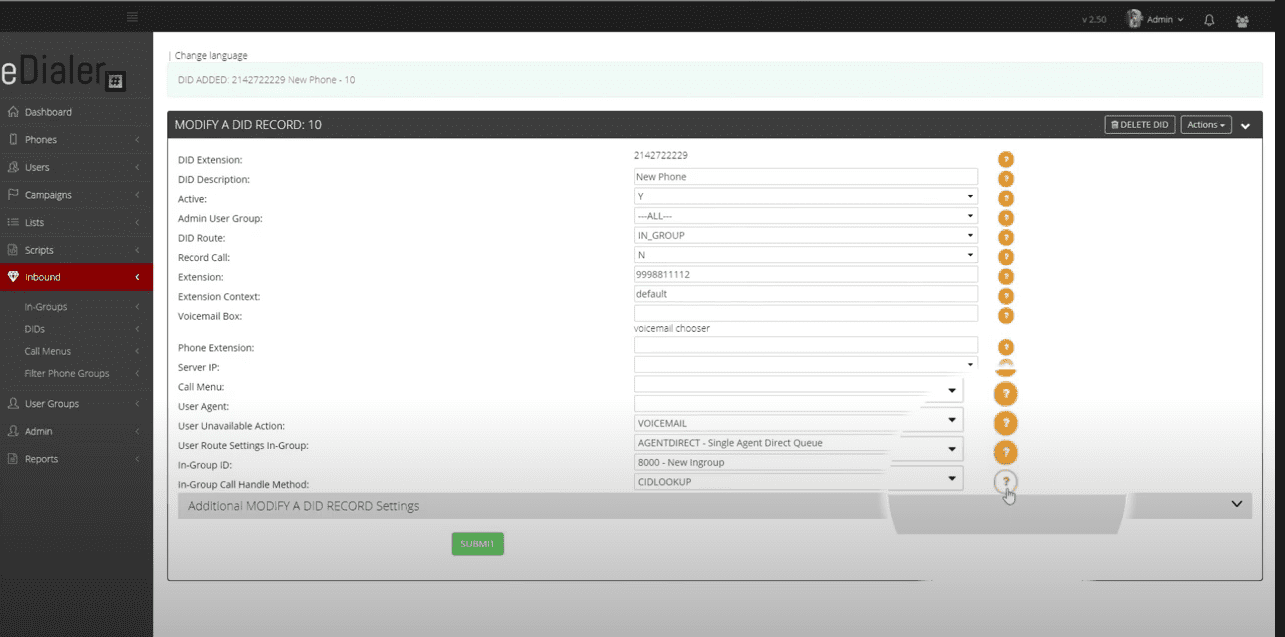This screenshot has height=637, width=1285.
Task: Show help for DID Route
Action: (1006, 237)
